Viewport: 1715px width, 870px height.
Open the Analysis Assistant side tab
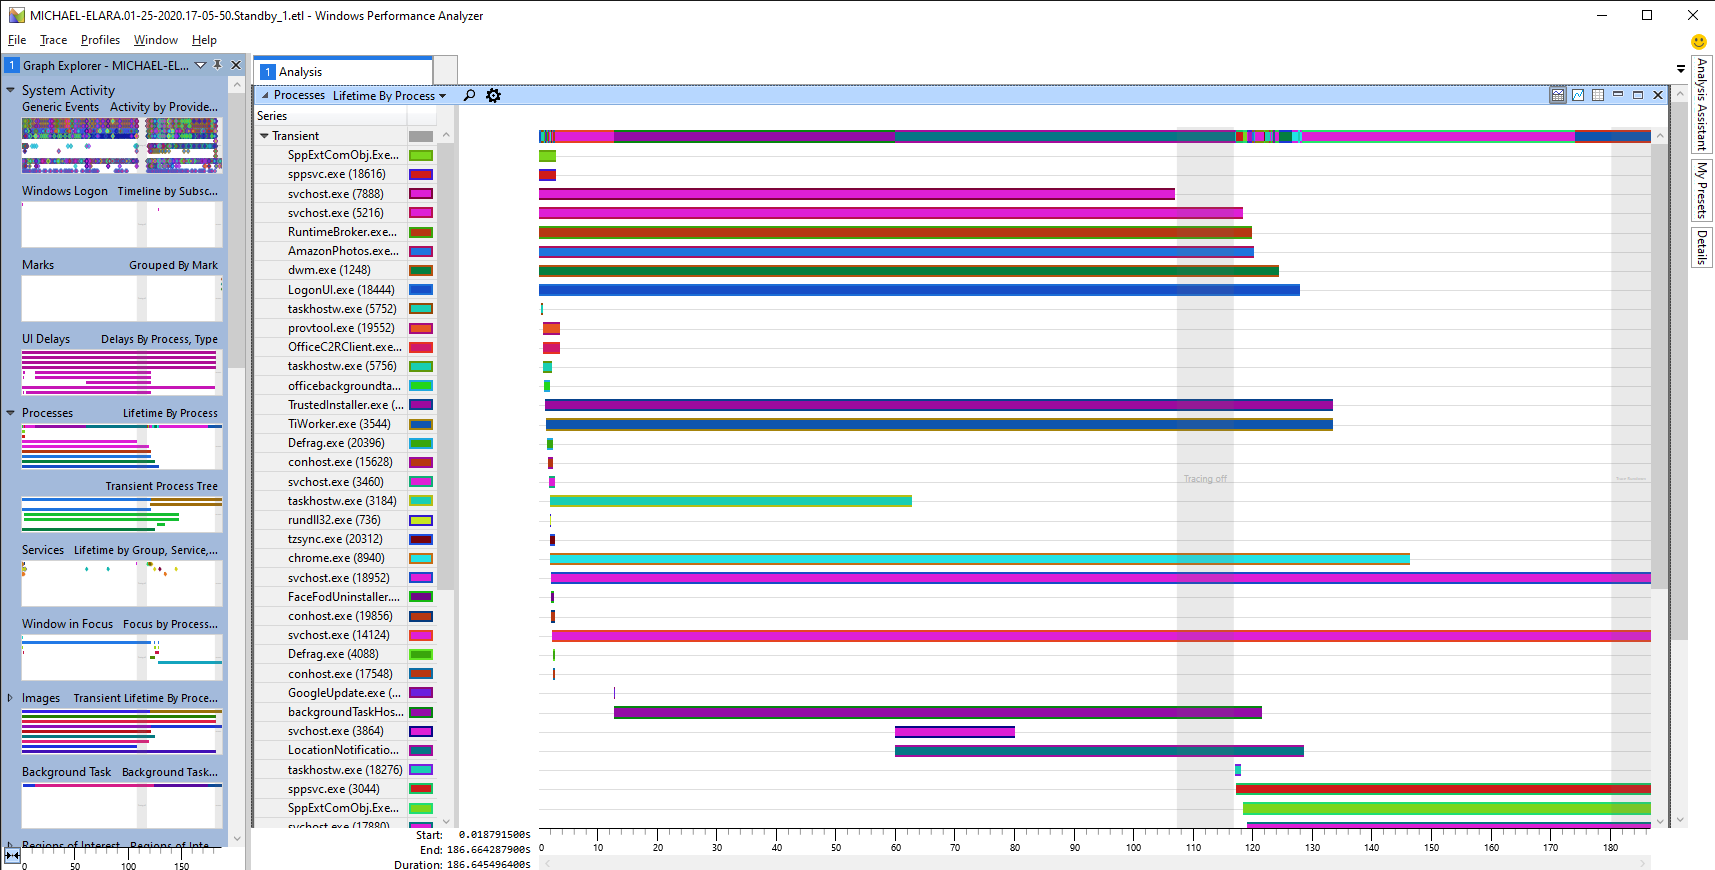[1701, 104]
